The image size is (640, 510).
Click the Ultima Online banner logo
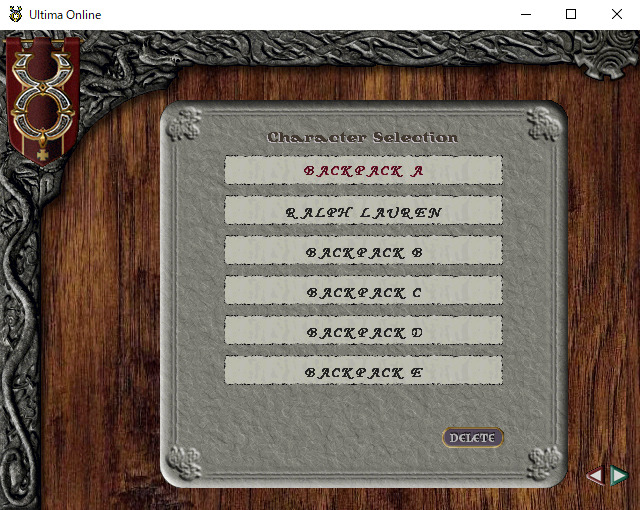coord(42,100)
